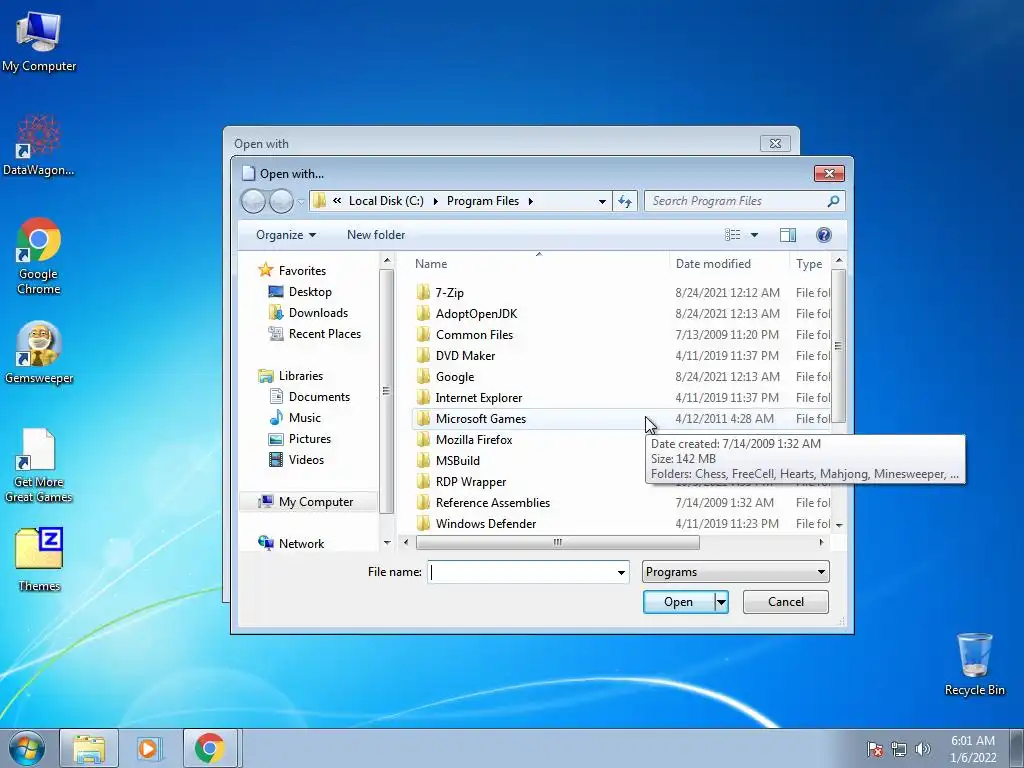Open the File name dropdown arrow

point(621,573)
